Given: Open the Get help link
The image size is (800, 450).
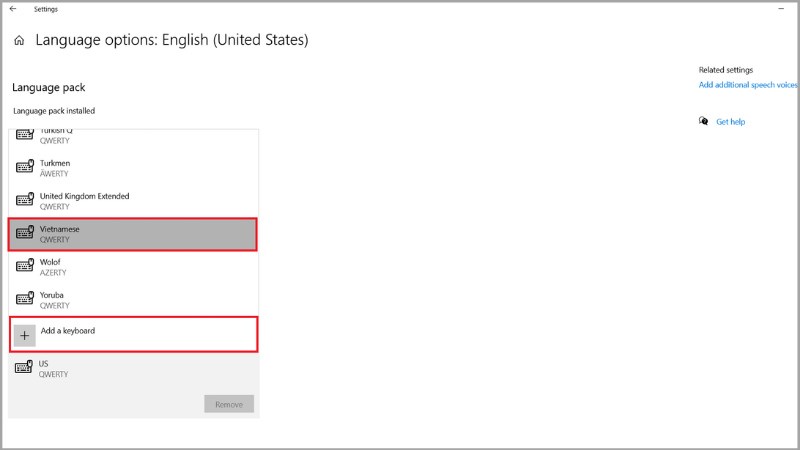Looking at the screenshot, I should [x=730, y=121].
